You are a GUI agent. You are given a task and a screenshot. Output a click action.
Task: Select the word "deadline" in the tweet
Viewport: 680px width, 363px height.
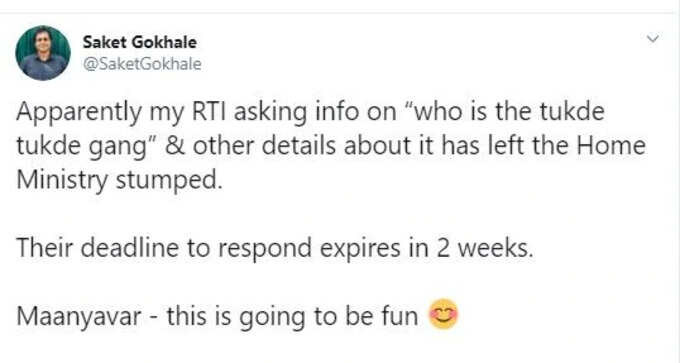point(129,249)
